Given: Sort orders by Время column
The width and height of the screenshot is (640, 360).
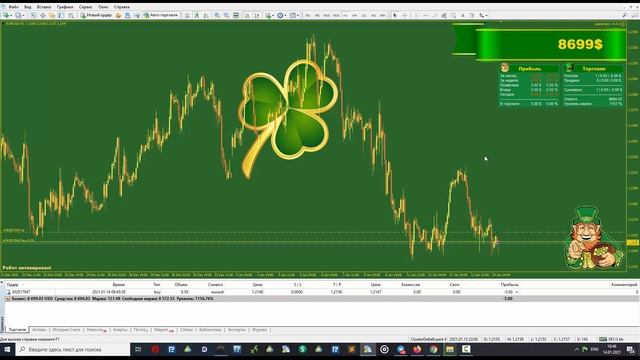Looking at the screenshot, I should [119, 284].
